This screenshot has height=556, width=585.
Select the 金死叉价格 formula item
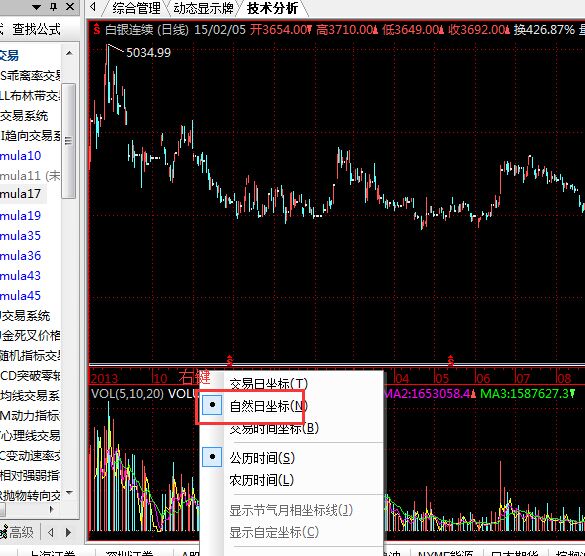(x=30, y=336)
